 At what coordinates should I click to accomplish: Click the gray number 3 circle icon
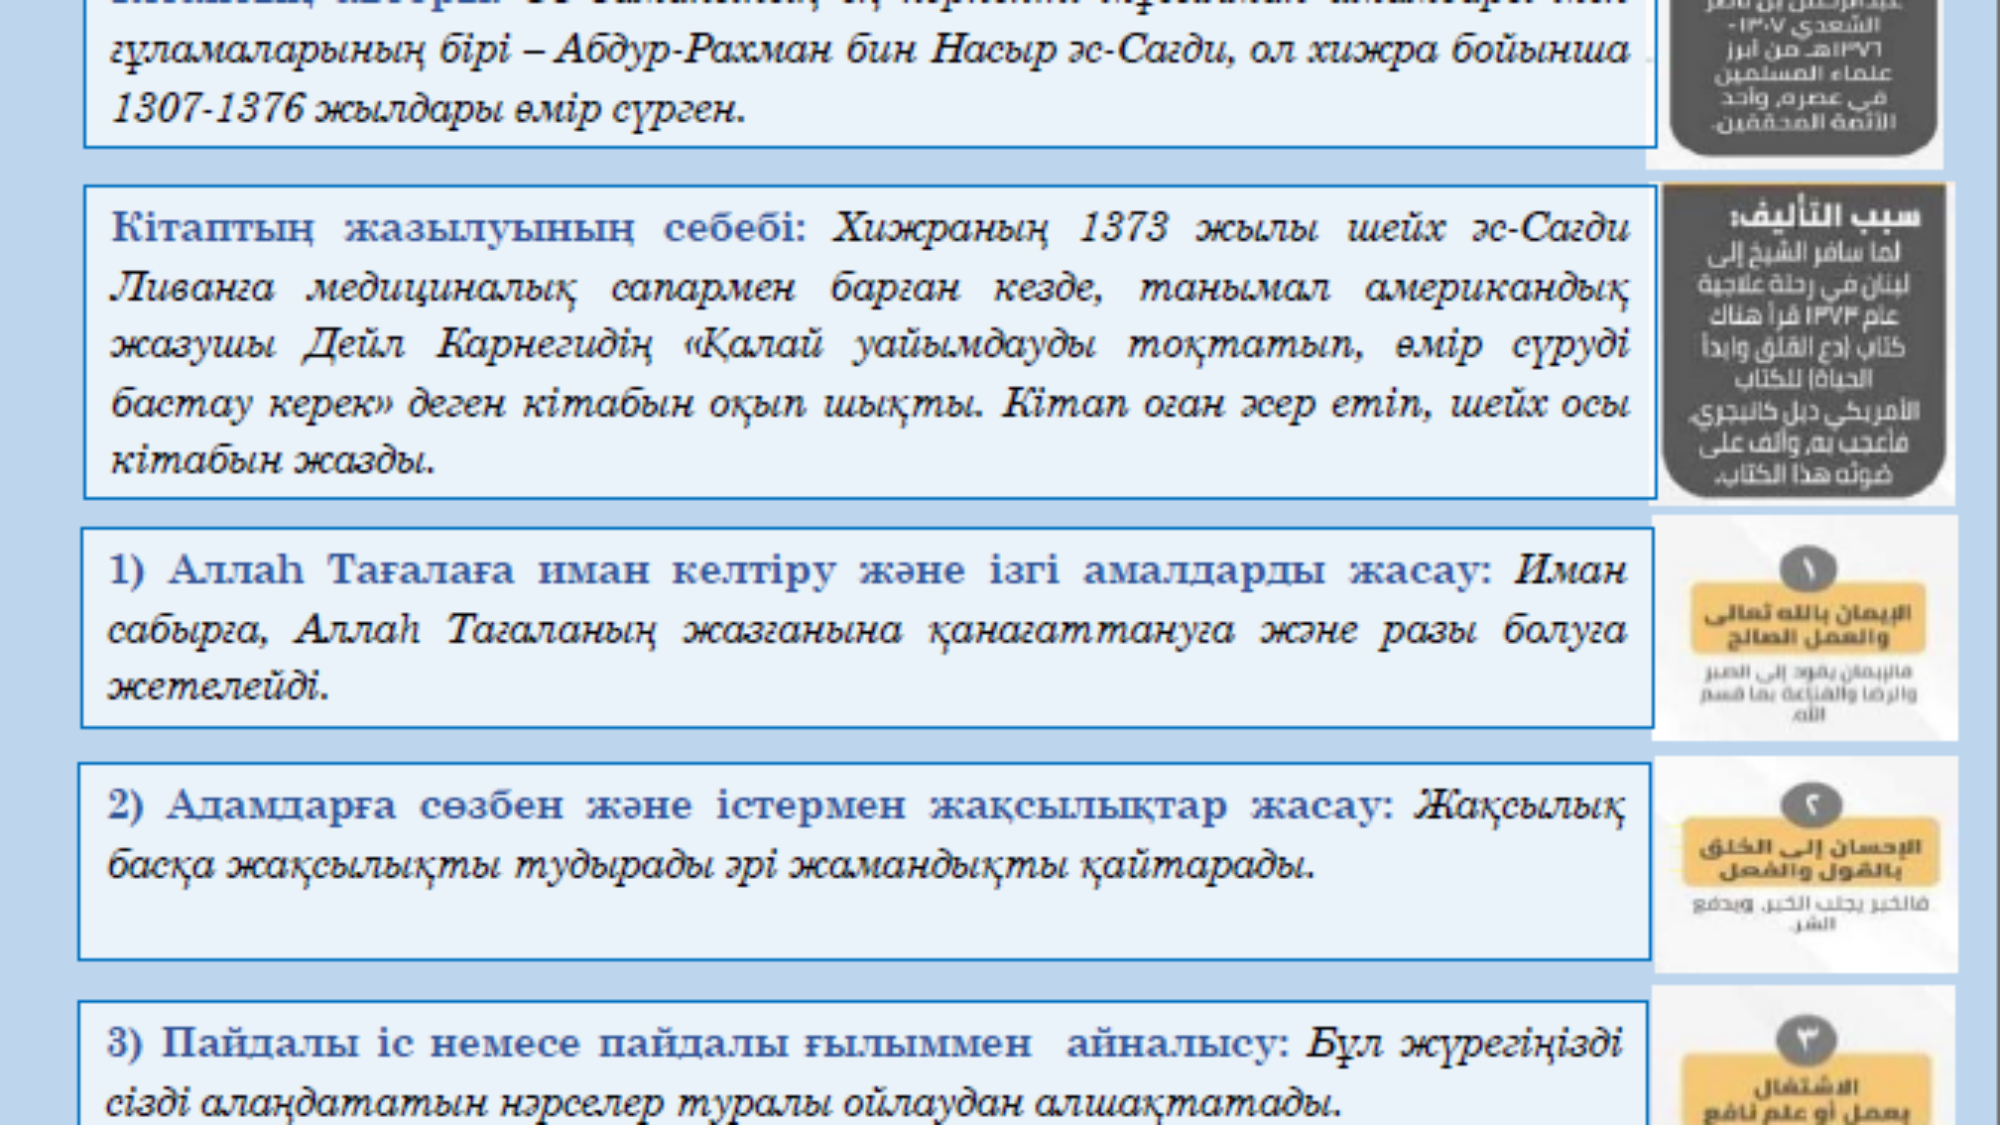pos(1806,1040)
